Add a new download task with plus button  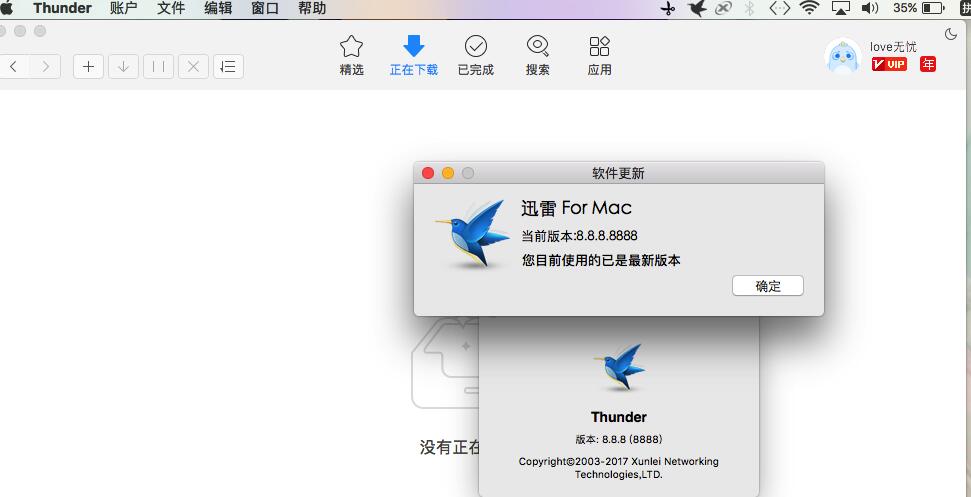[x=89, y=66]
